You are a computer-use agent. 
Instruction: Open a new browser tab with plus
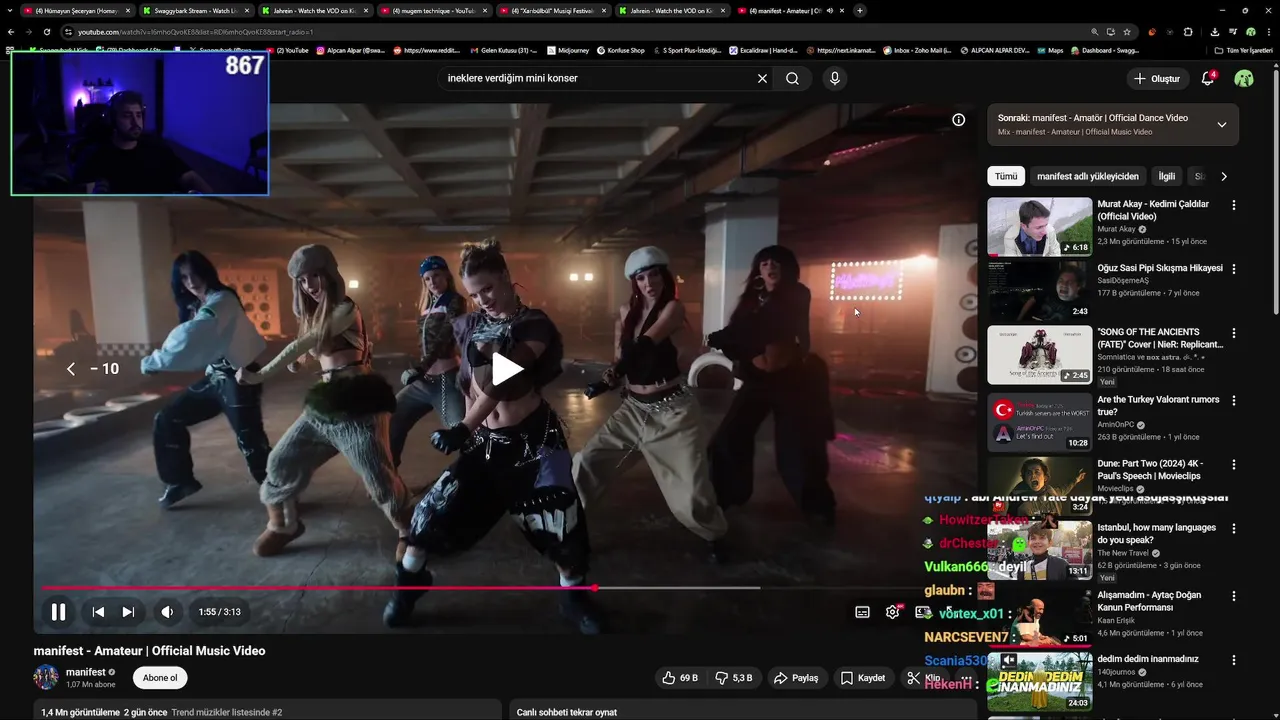[860, 11]
